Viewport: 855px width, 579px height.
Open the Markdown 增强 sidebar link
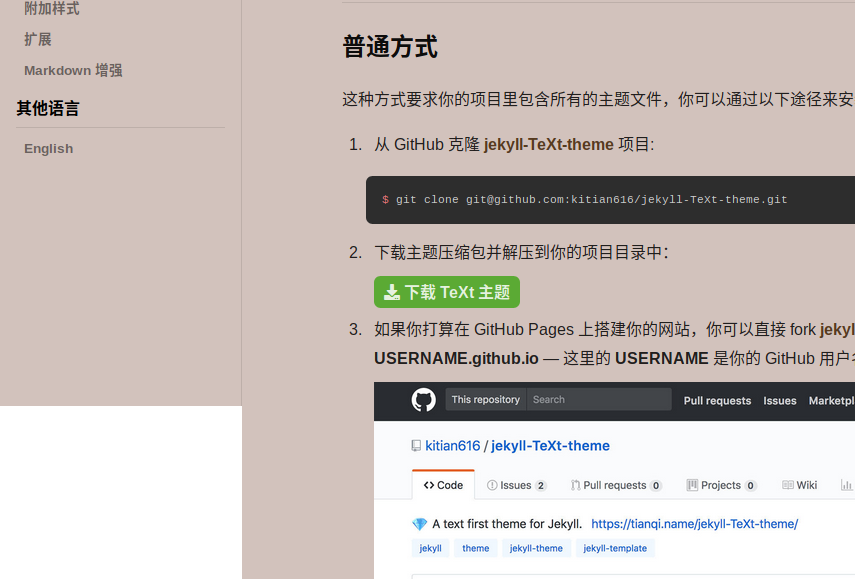click(73, 70)
